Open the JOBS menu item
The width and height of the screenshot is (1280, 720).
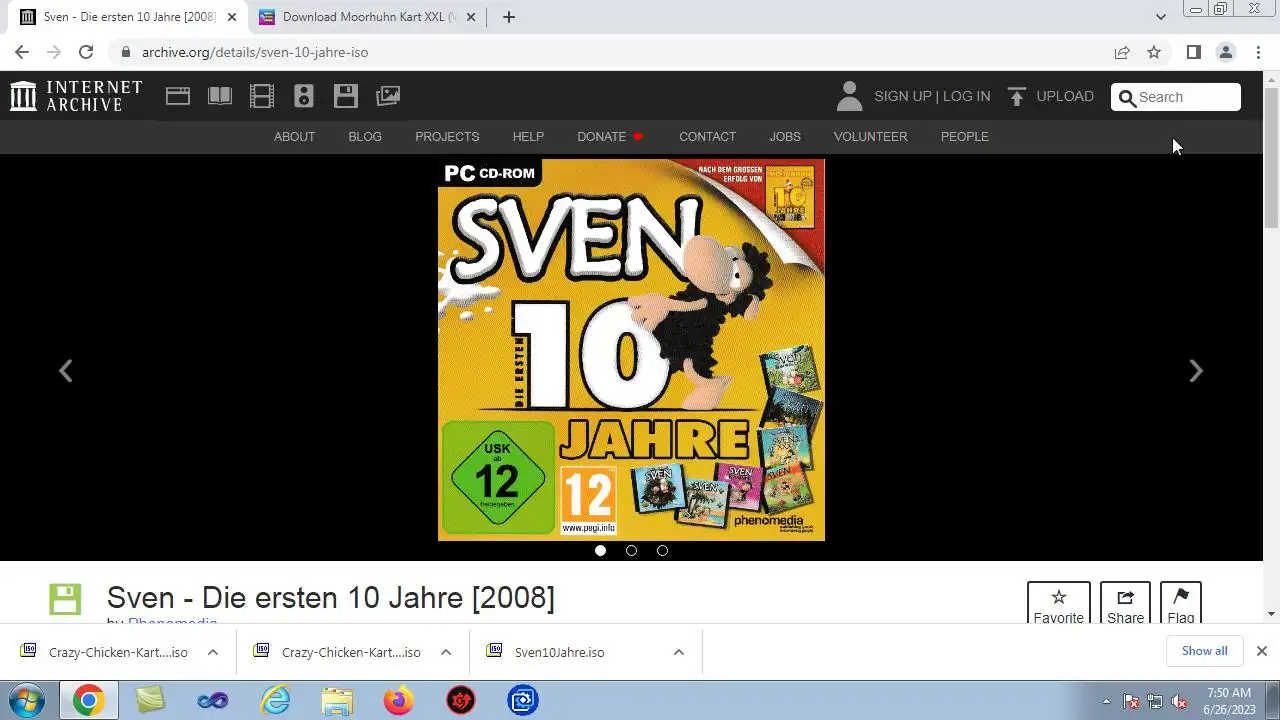point(785,137)
